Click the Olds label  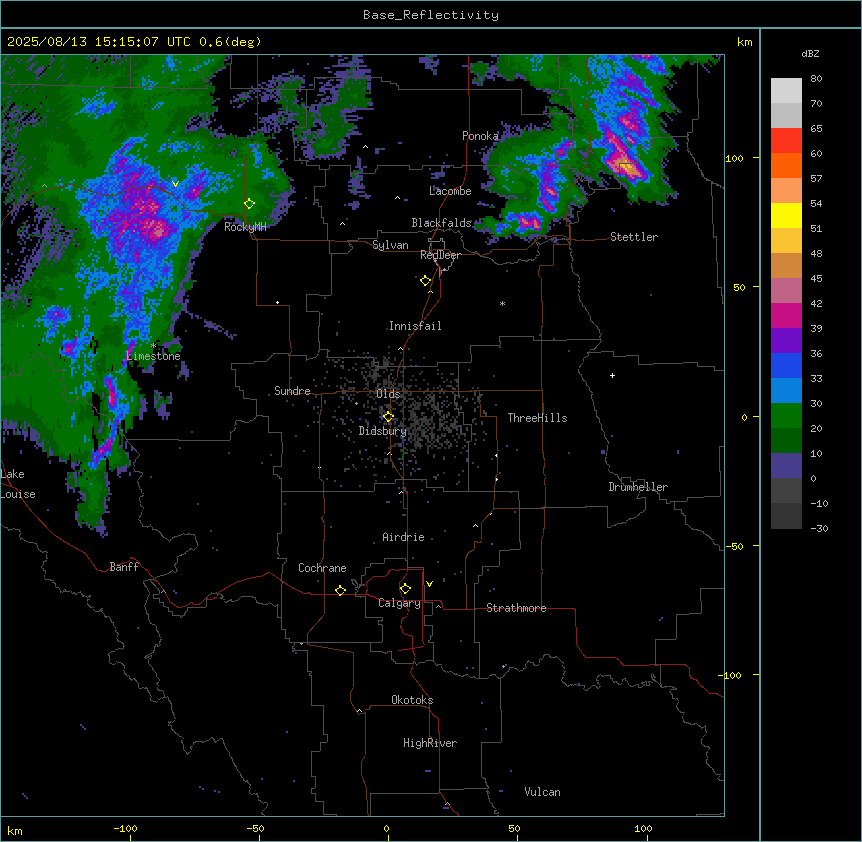(x=388, y=394)
